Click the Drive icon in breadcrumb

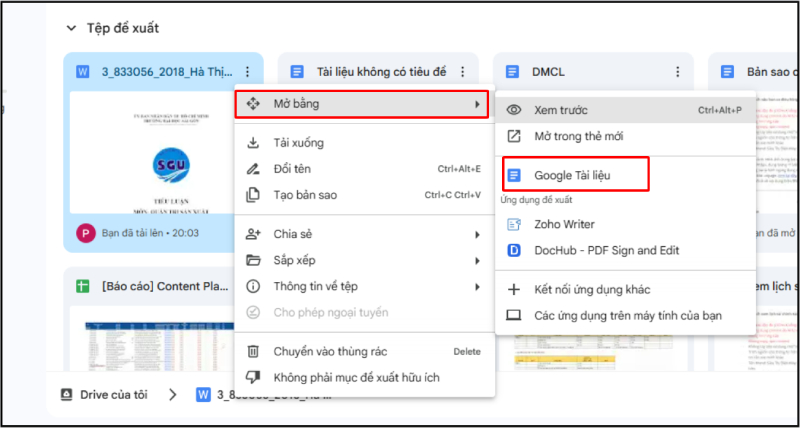pos(66,395)
